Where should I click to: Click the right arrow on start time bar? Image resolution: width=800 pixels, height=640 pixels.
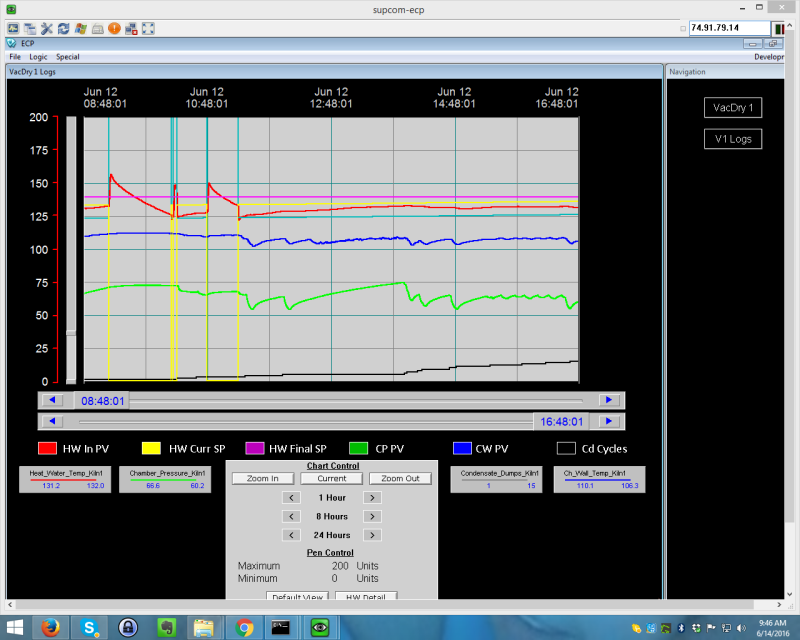point(609,400)
